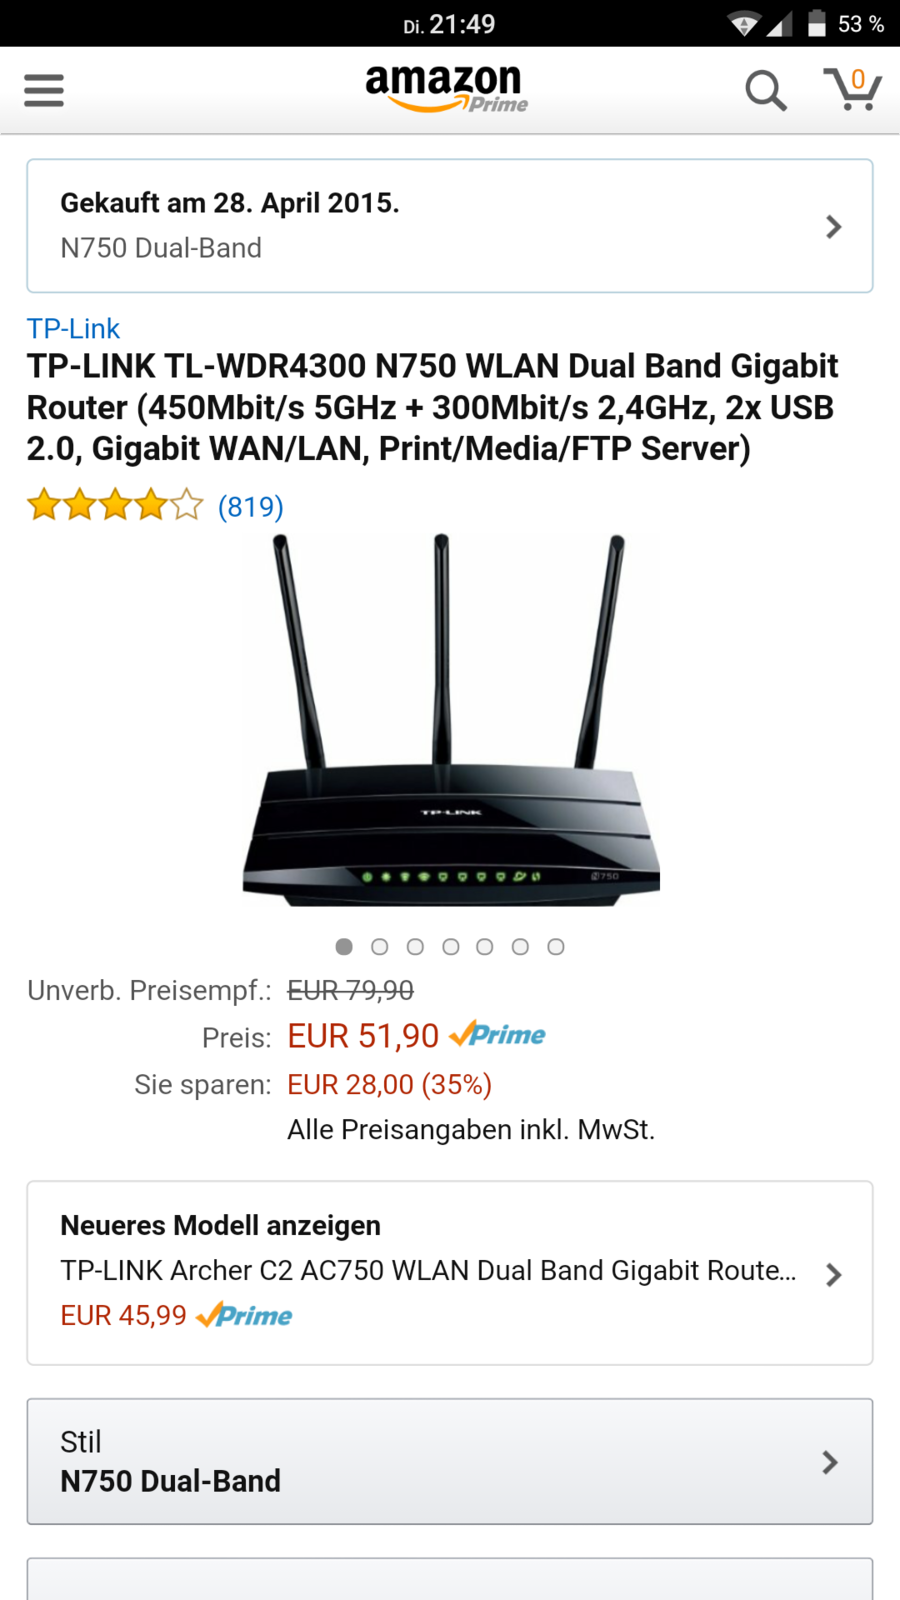Viewport: 900px width, 1600px height.
Task: Tap the TL-WDR4300 router product image
Action: point(450,720)
